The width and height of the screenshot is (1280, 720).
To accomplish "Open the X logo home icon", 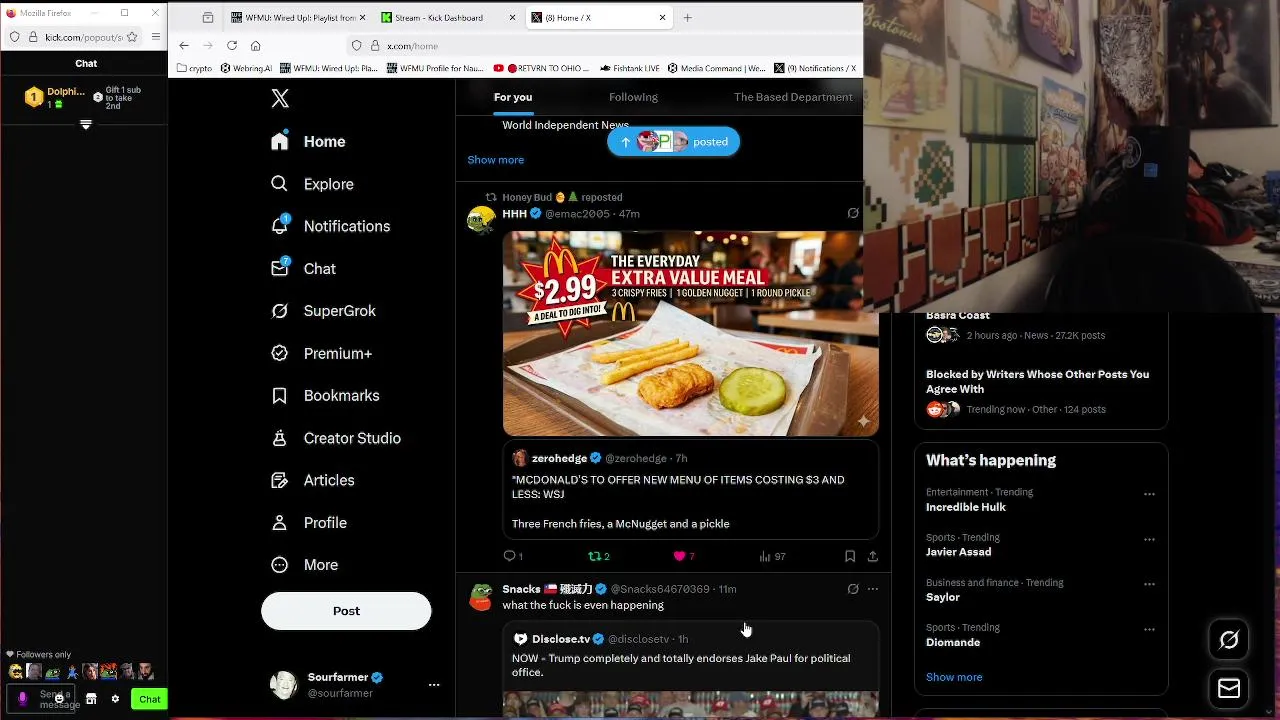I will pos(280,98).
